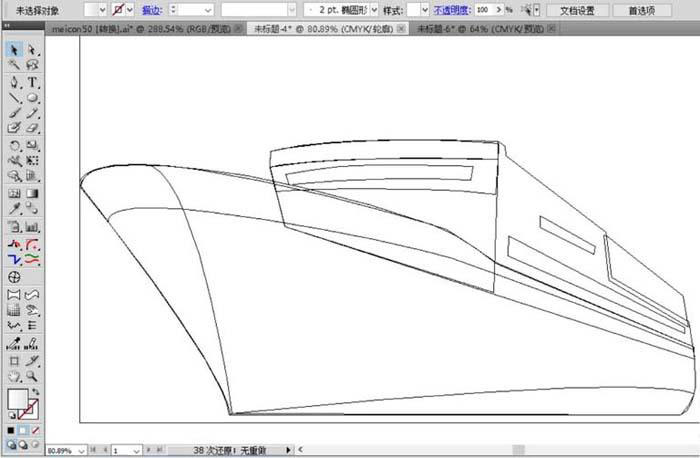Select the Type (T) tool
The image size is (700, 458).
pyautogui.click(x=32, y=82)
